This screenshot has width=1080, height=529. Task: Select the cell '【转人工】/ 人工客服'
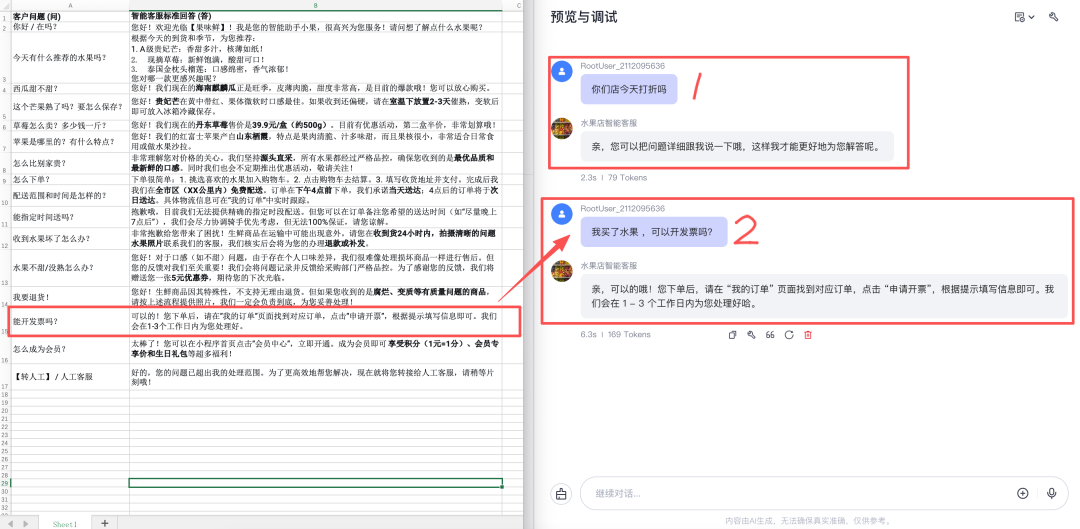coord(70,377)
